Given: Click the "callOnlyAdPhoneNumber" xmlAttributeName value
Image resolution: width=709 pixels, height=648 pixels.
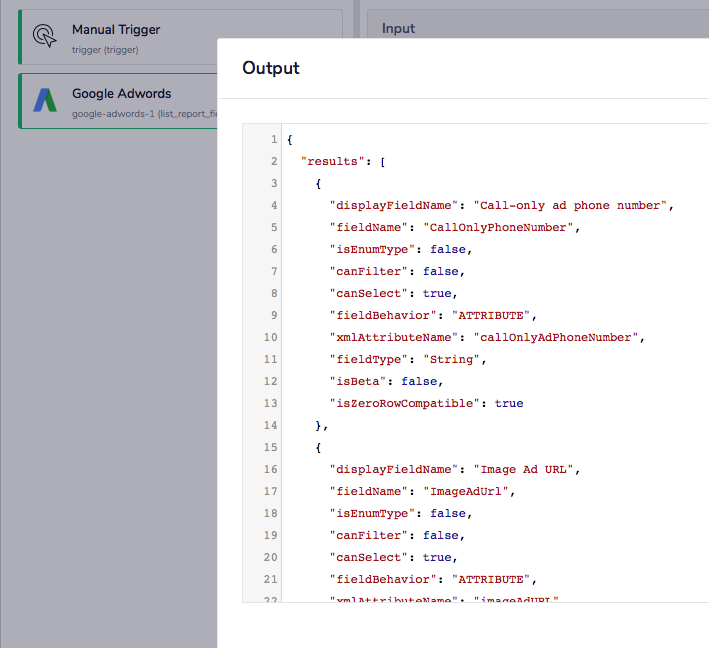Looking at the screenshot, I should click(x=556, y=337).
